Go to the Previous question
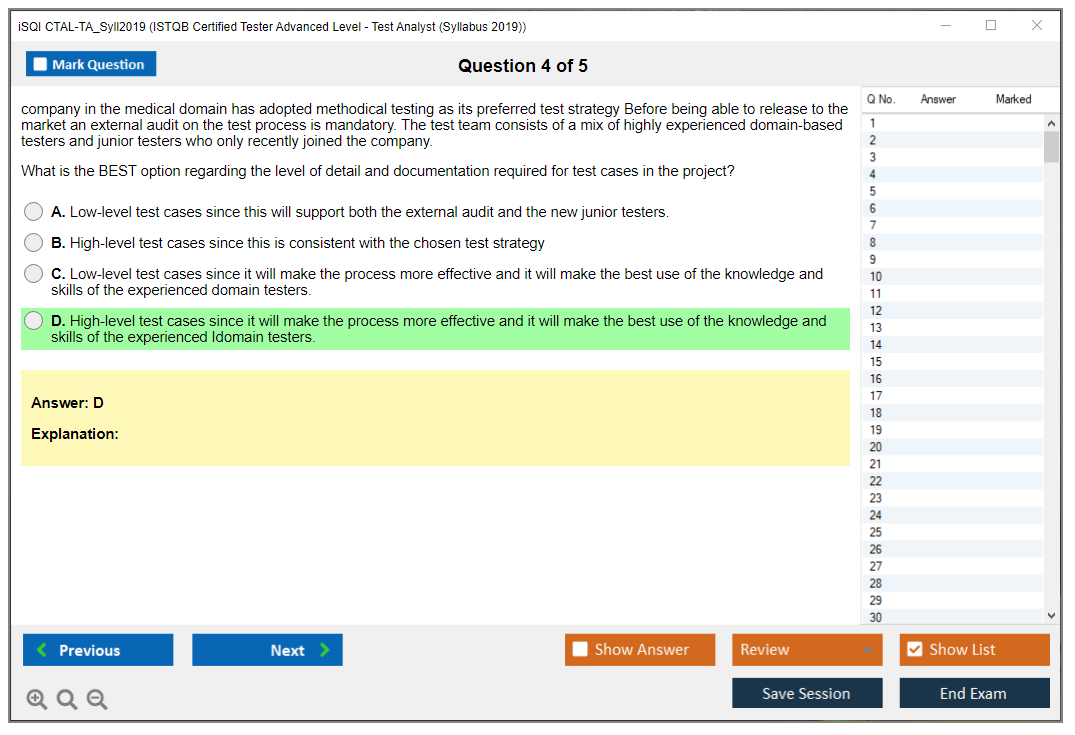1075x735 pixels. click(x=98, y=650)
